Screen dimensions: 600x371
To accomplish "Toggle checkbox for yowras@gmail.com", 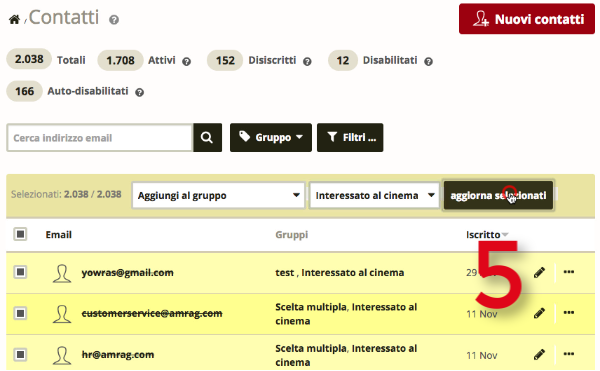I will tap(20, 272).
